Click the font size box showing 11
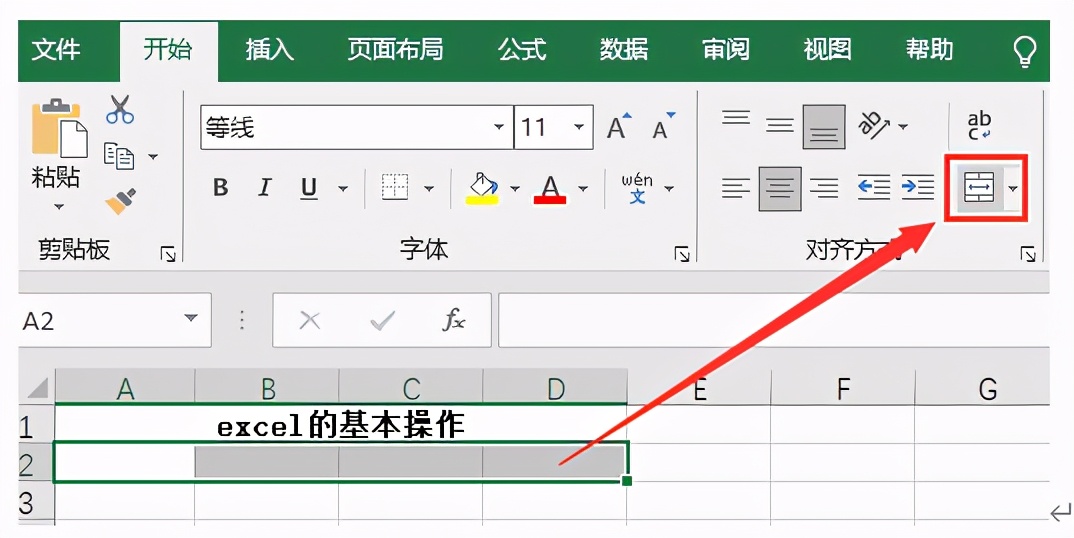1074x538 pixels. coord(553,127)
